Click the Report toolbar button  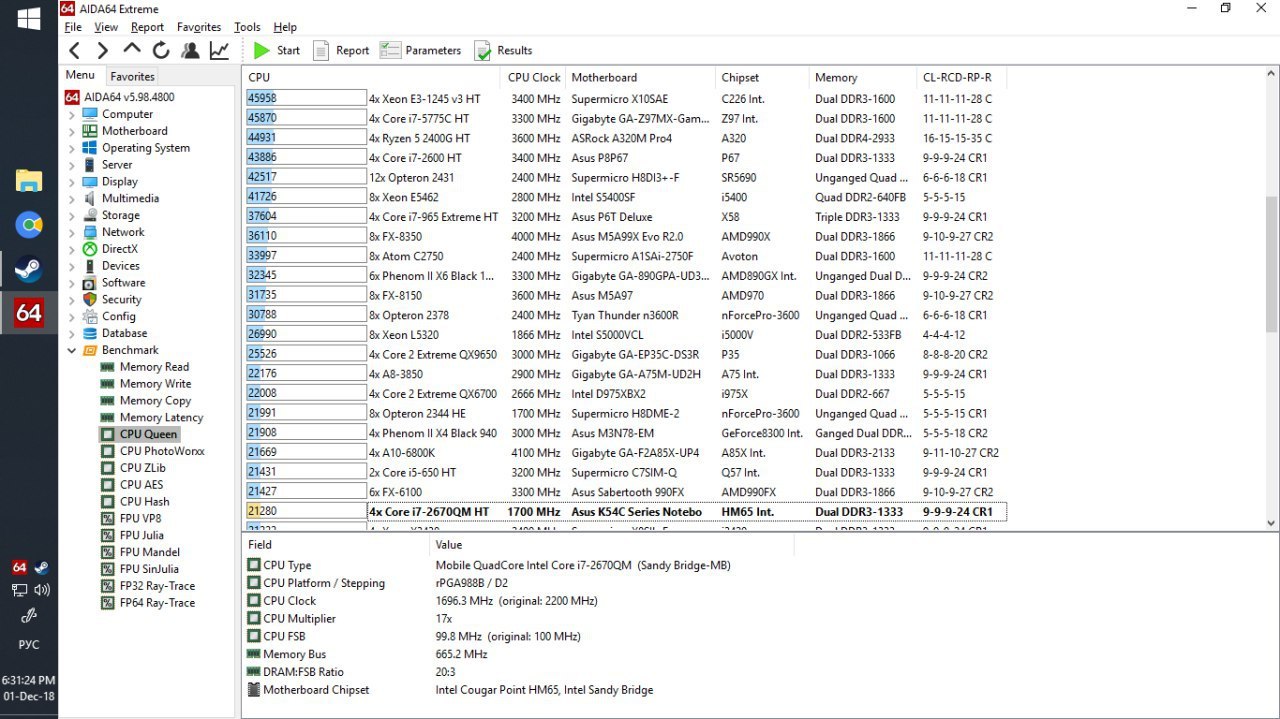coord(341,50)
